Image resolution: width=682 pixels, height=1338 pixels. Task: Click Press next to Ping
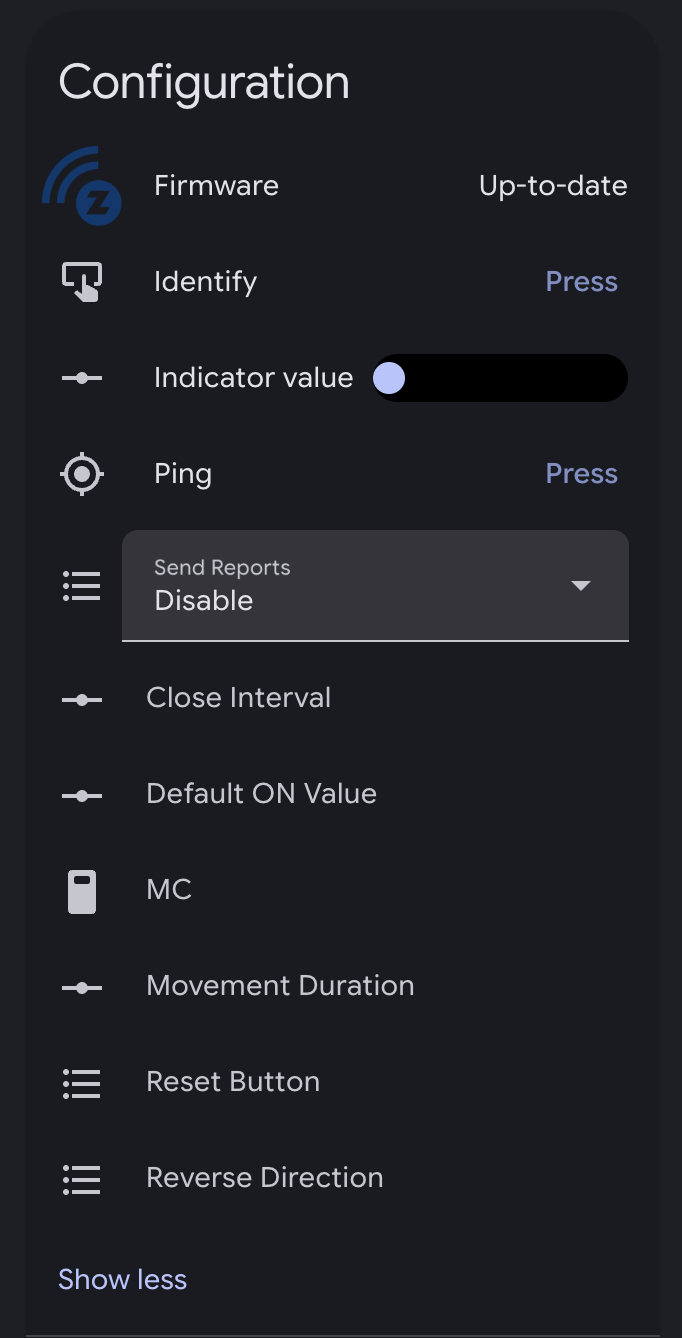coord(581,474)
